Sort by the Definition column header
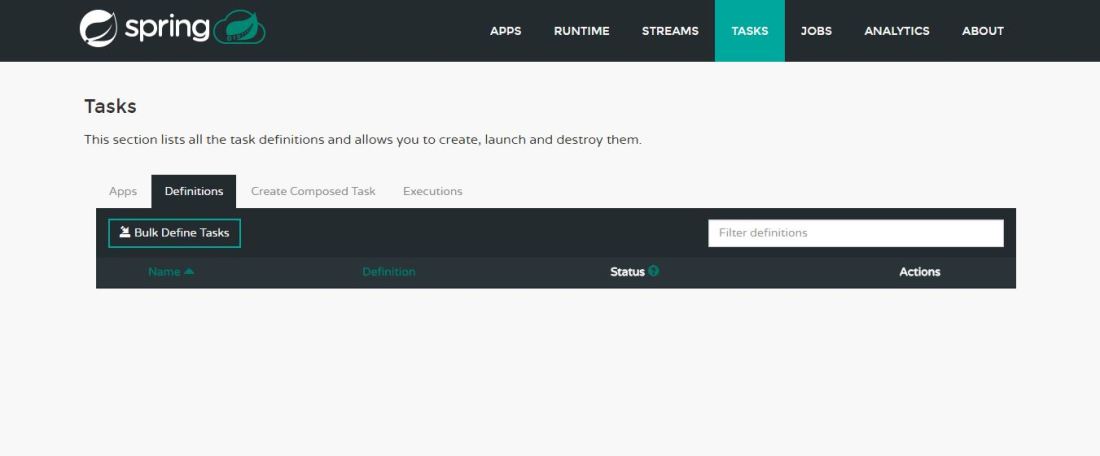 pyautogui.click(x=388, y=272)
